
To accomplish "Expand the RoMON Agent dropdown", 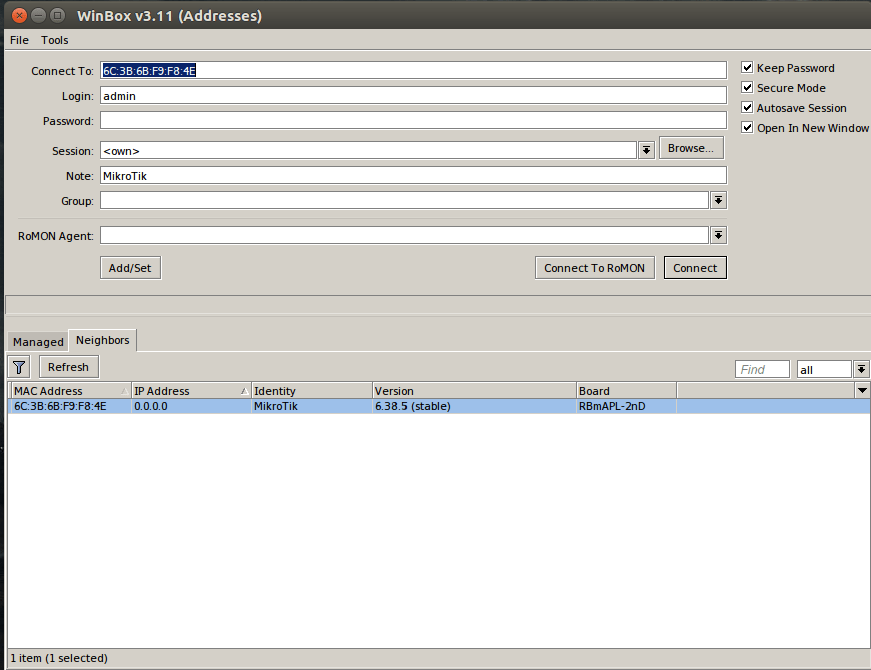I will [718, 235].
